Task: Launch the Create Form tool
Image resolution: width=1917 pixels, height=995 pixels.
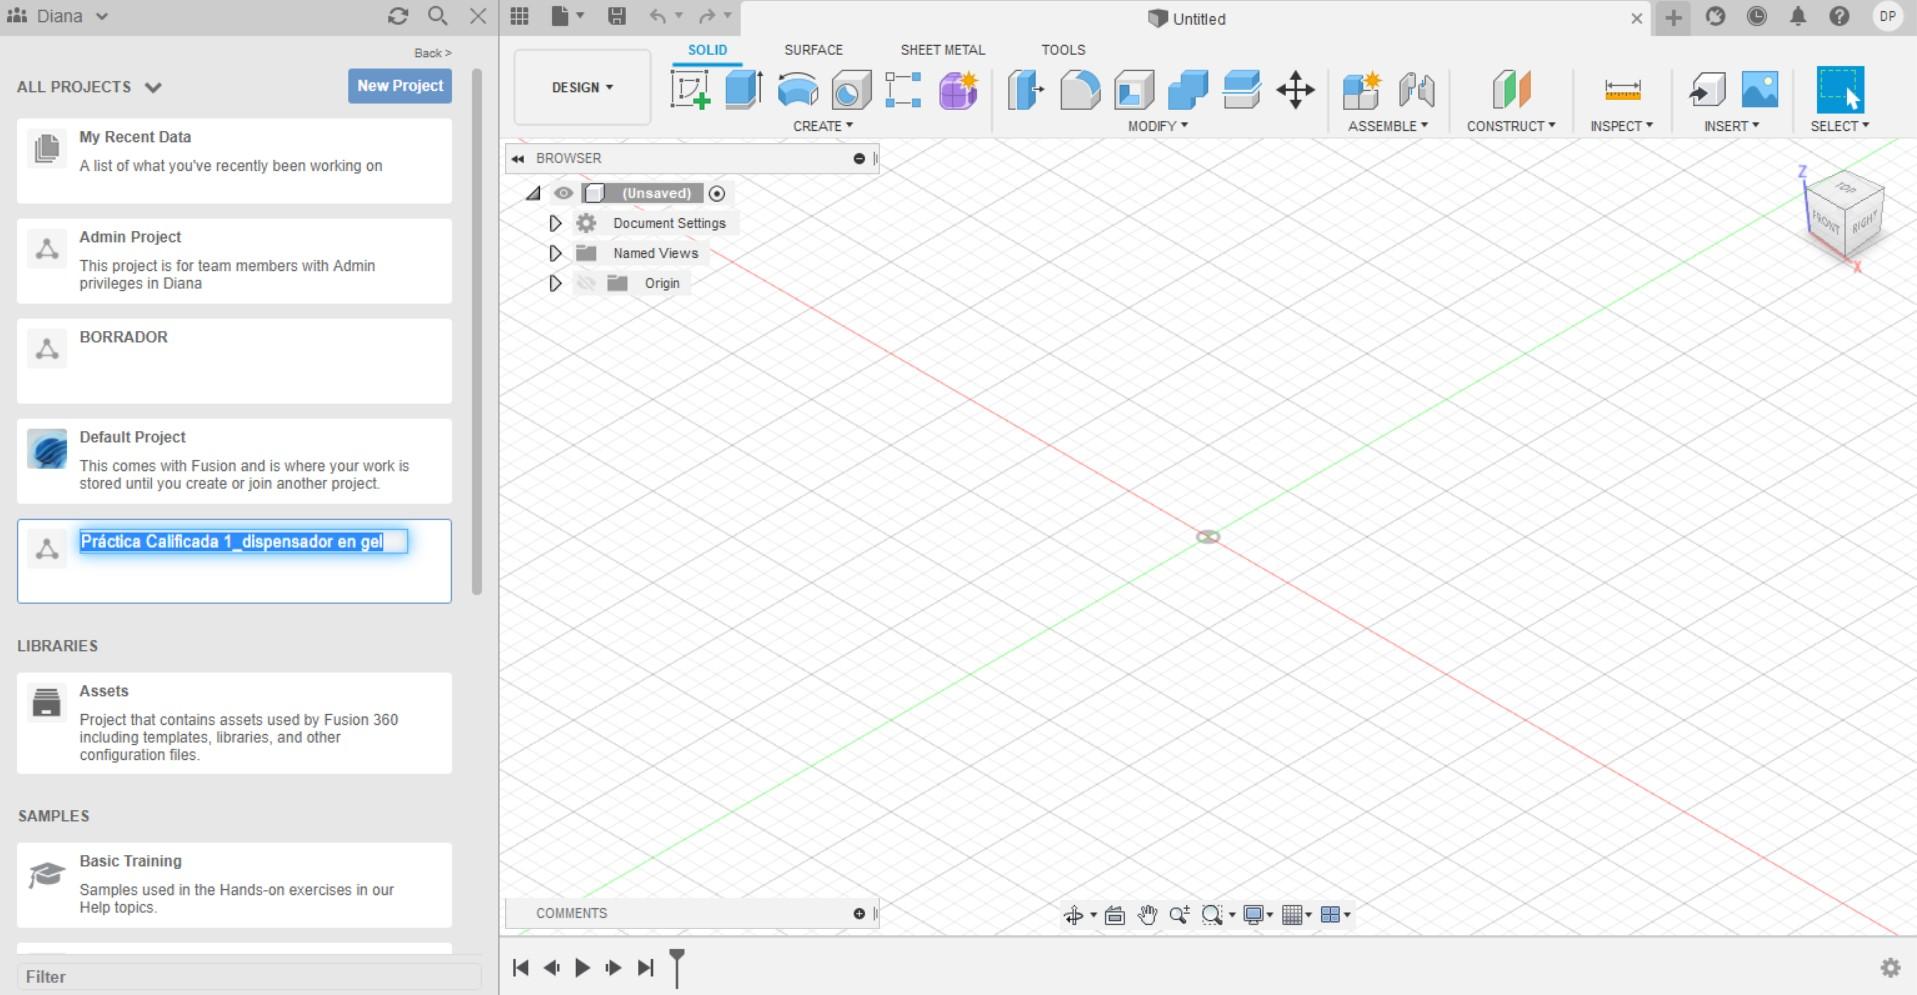Action: coord(958,90)
